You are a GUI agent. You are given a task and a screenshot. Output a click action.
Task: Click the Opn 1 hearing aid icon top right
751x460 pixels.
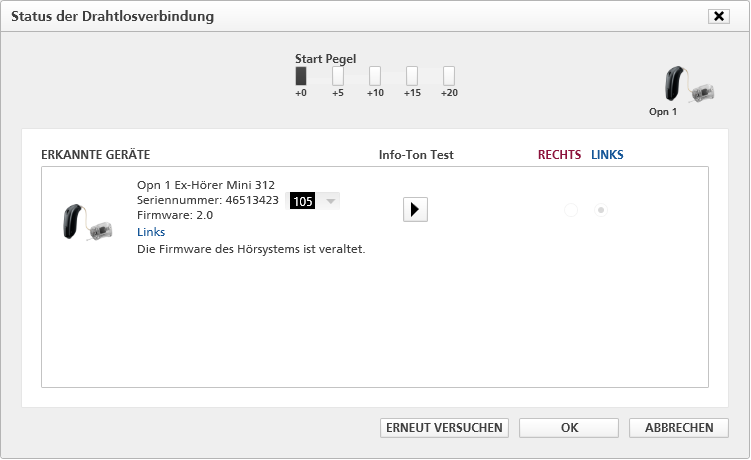pos(689,84)
